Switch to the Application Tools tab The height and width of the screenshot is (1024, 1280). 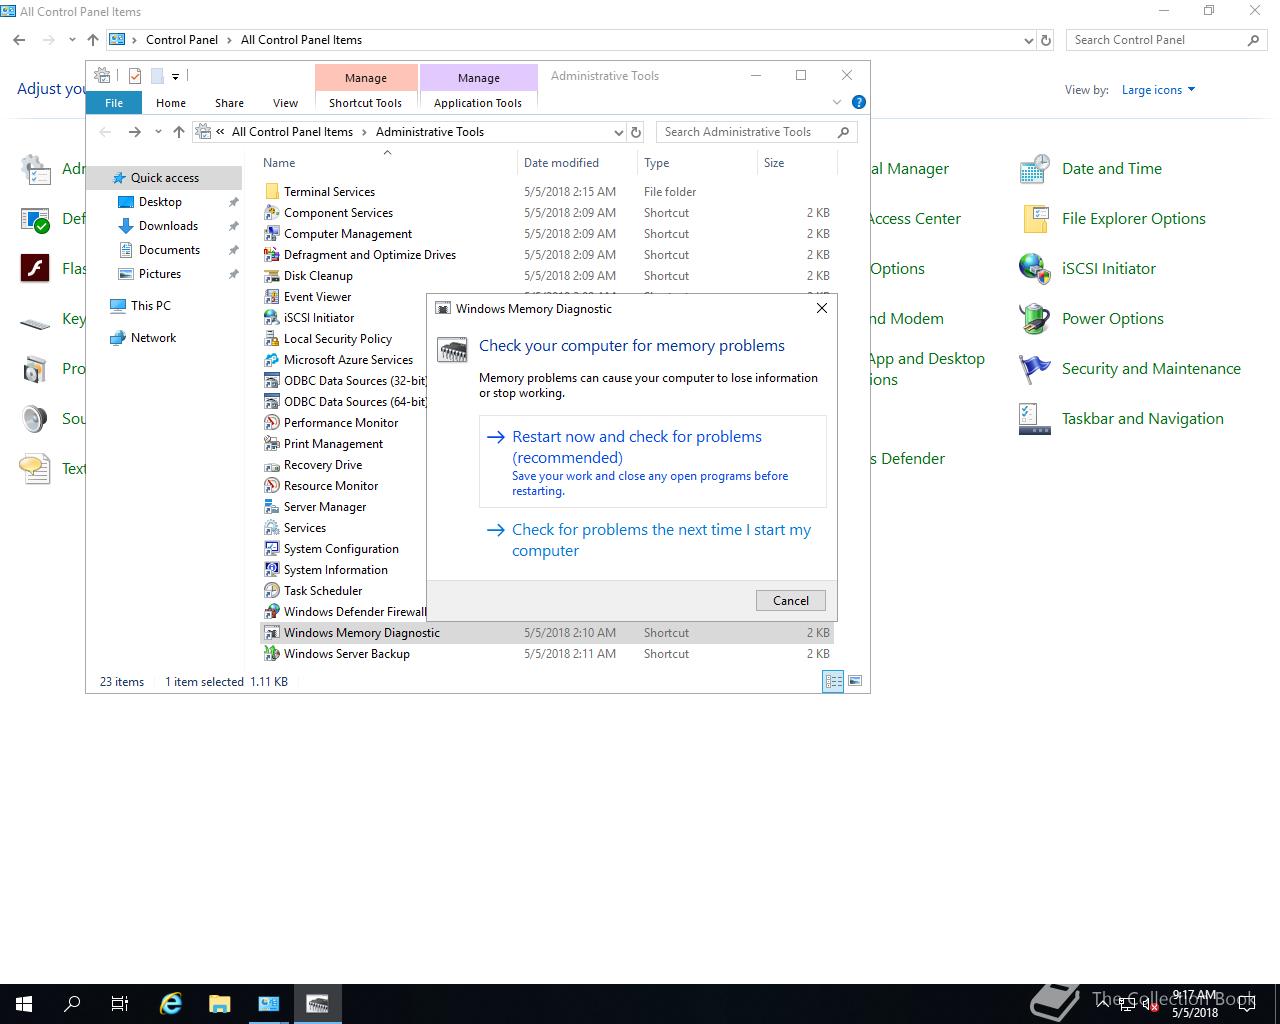point(478,103)
